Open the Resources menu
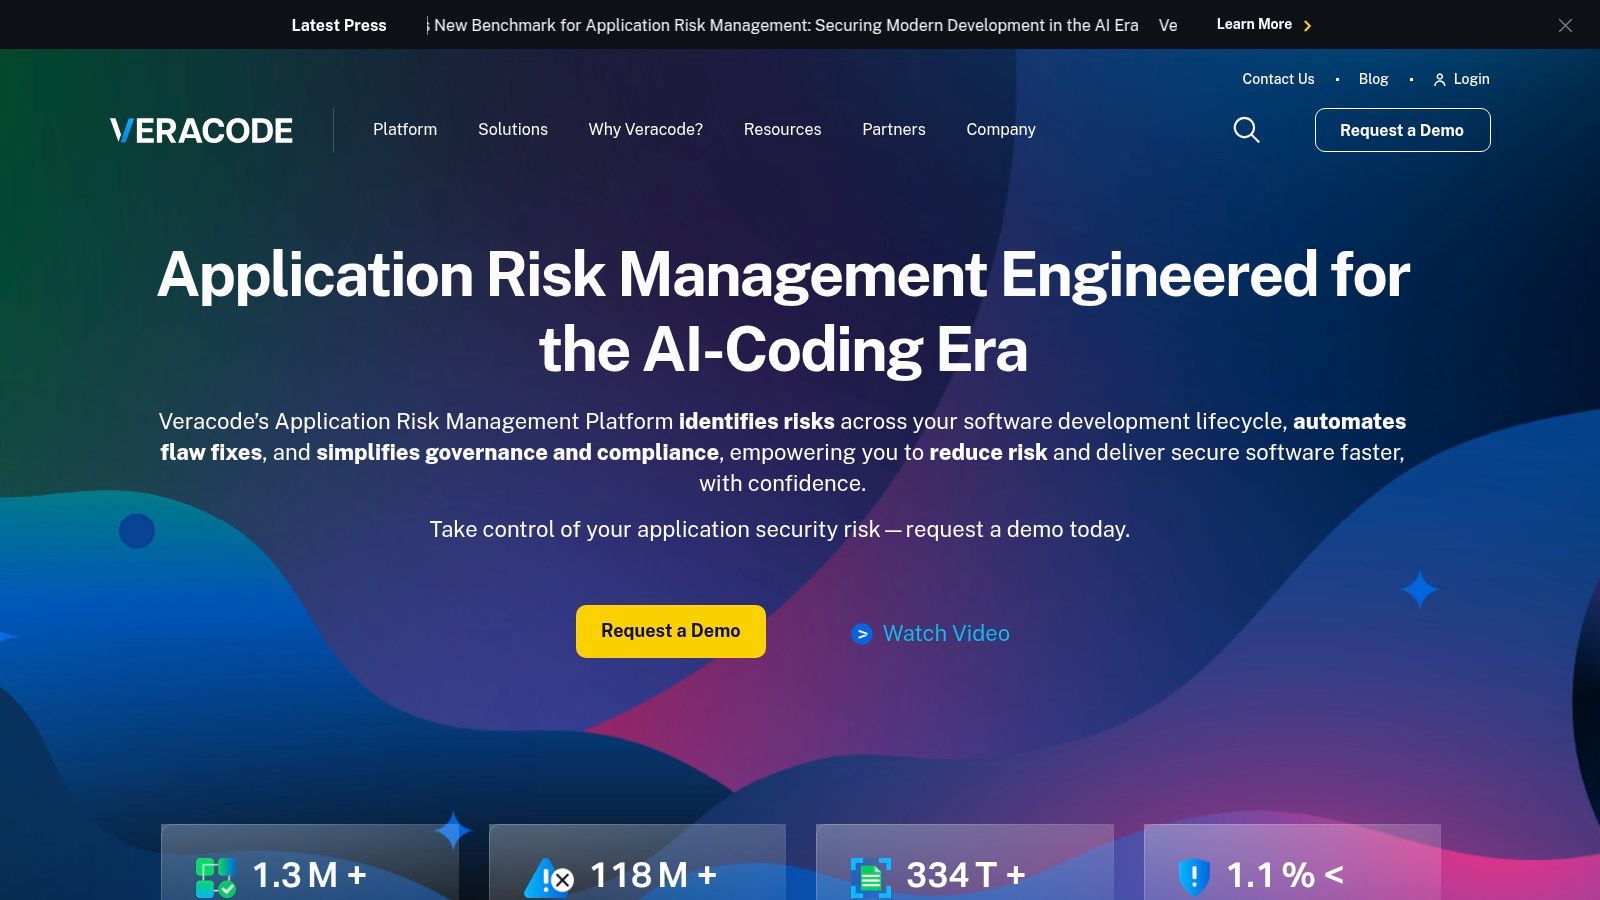Screen dimensions: 1600x900 point(783,130)
